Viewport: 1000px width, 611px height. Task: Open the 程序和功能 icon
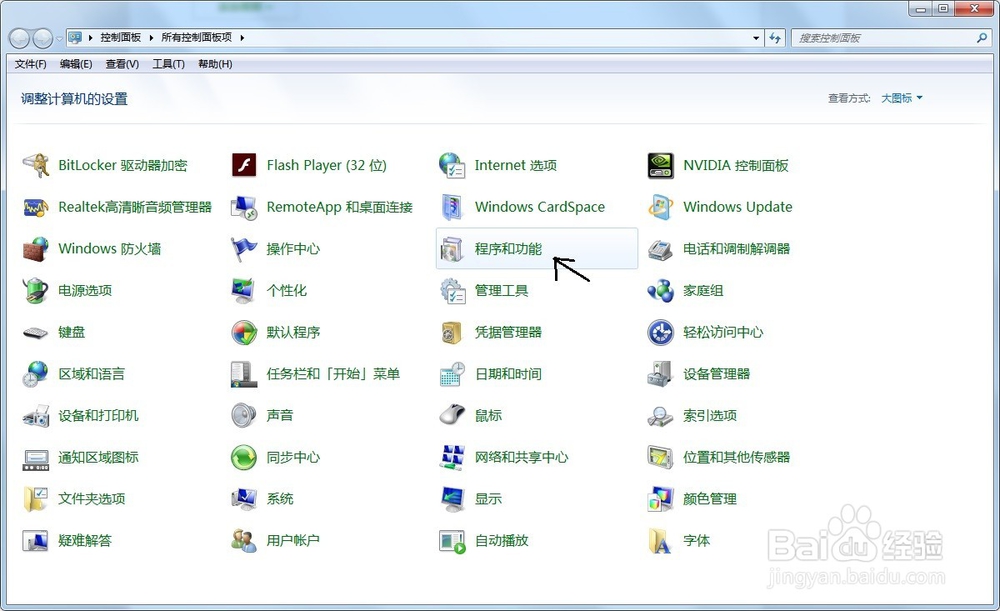[452, 249]
